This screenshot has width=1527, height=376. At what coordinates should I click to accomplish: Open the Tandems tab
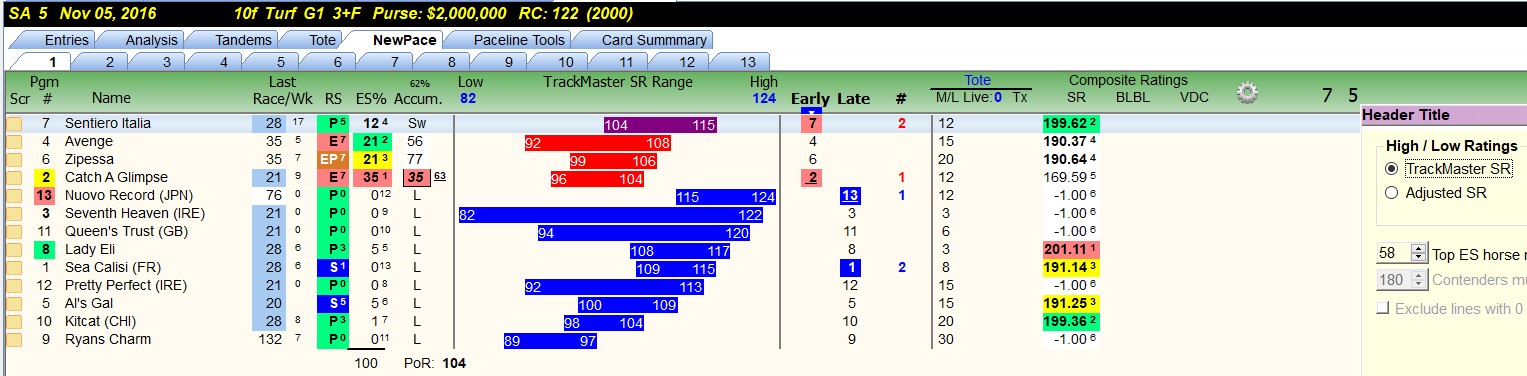(243, 40)
